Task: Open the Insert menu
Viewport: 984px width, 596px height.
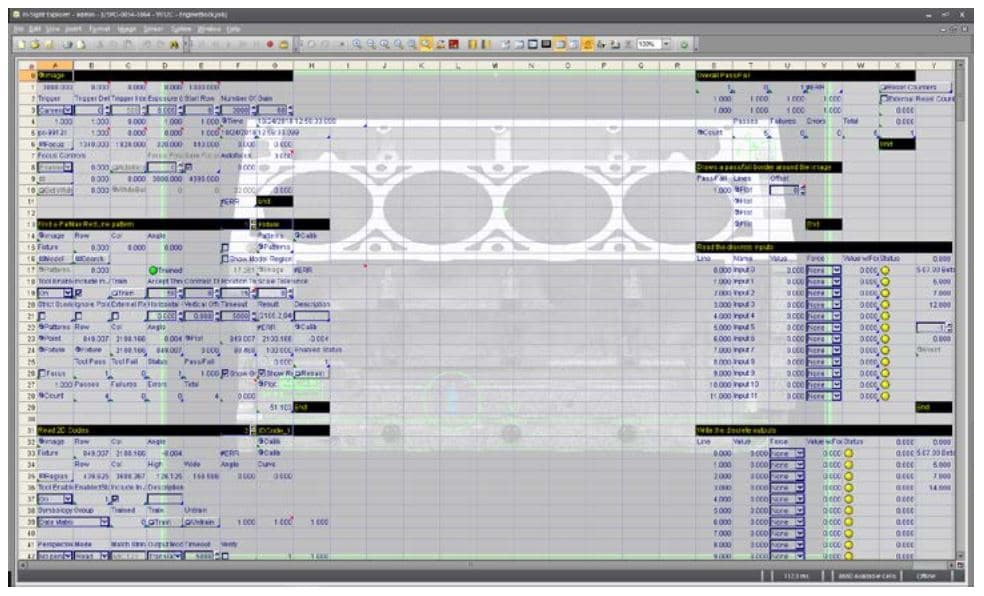Action: click(x=73, y=29)
